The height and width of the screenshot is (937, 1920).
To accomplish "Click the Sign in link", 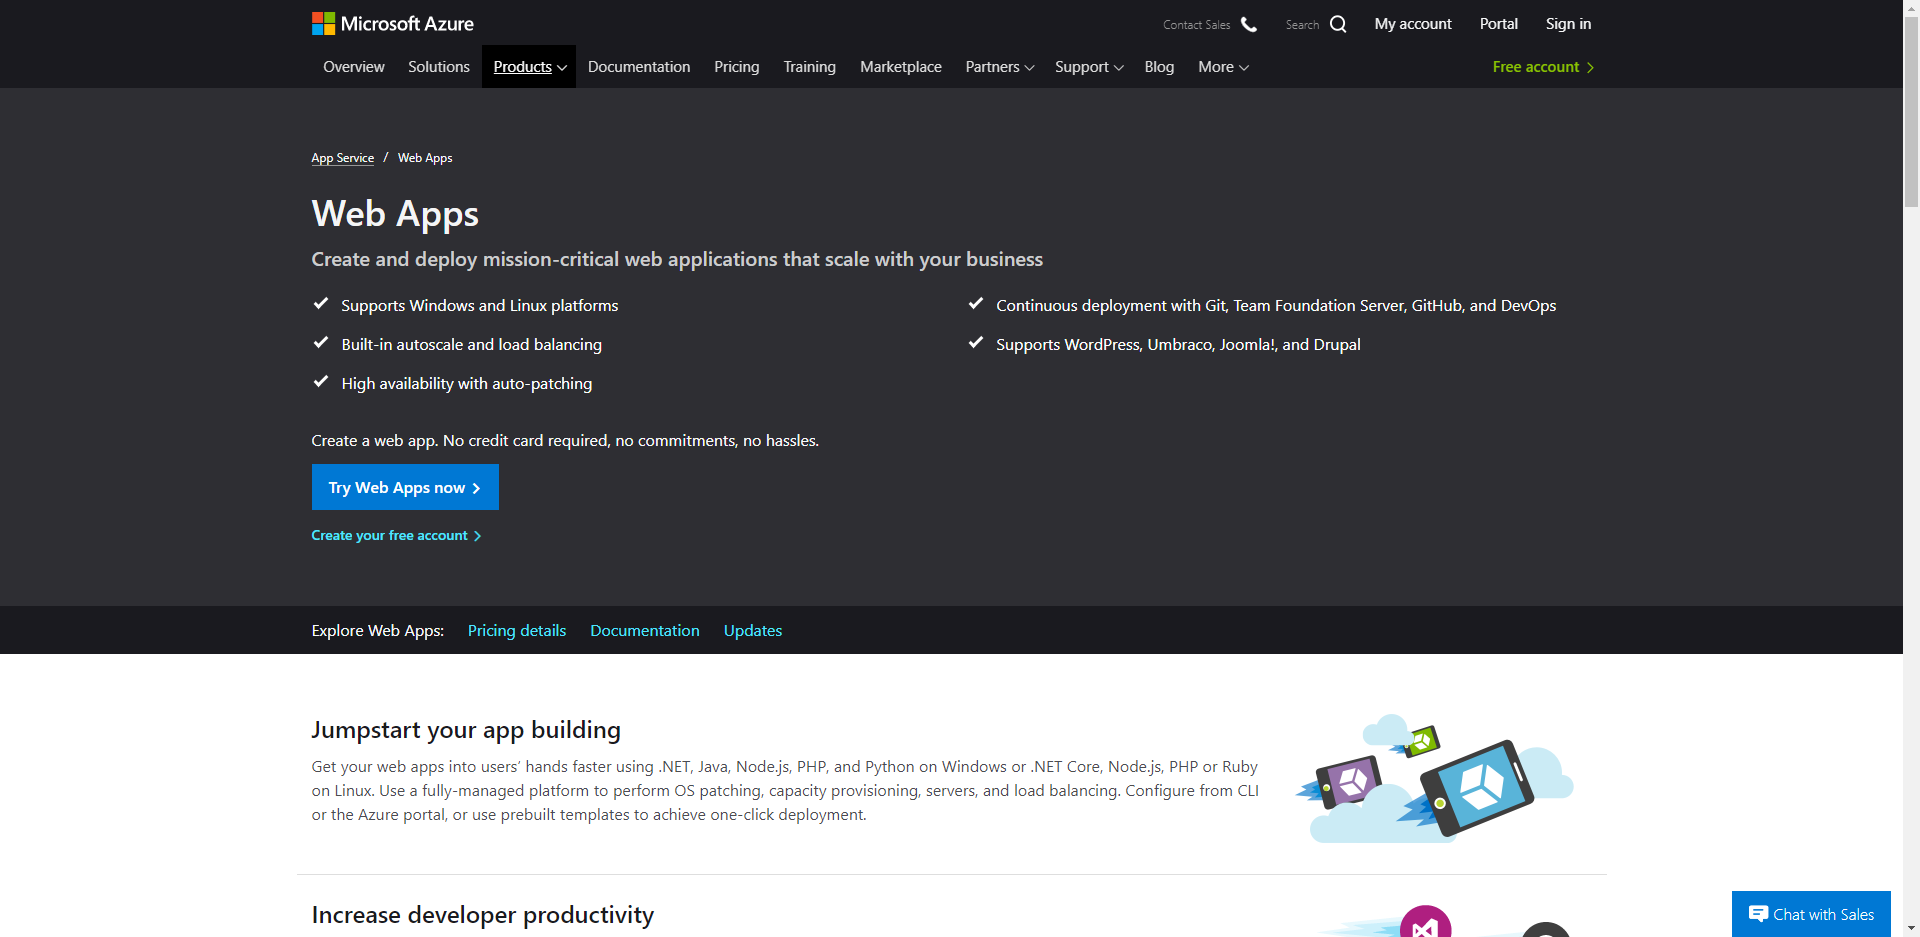I will tap(1567, 24).
